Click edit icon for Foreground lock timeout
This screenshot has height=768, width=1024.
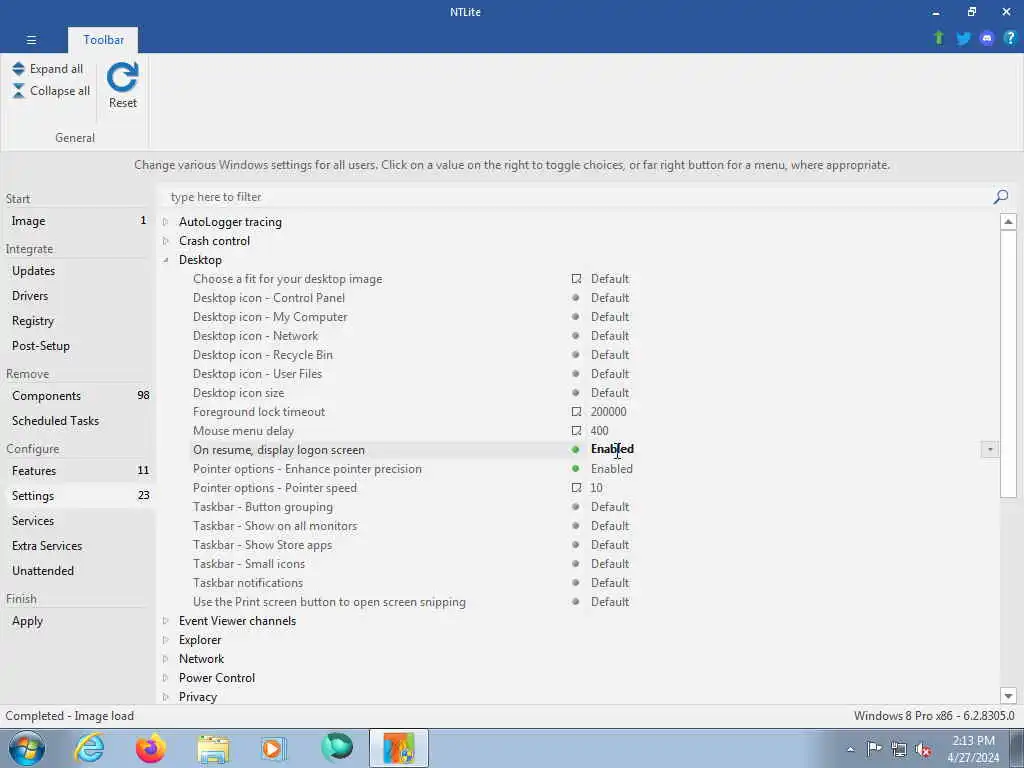(x=576, y=411)
